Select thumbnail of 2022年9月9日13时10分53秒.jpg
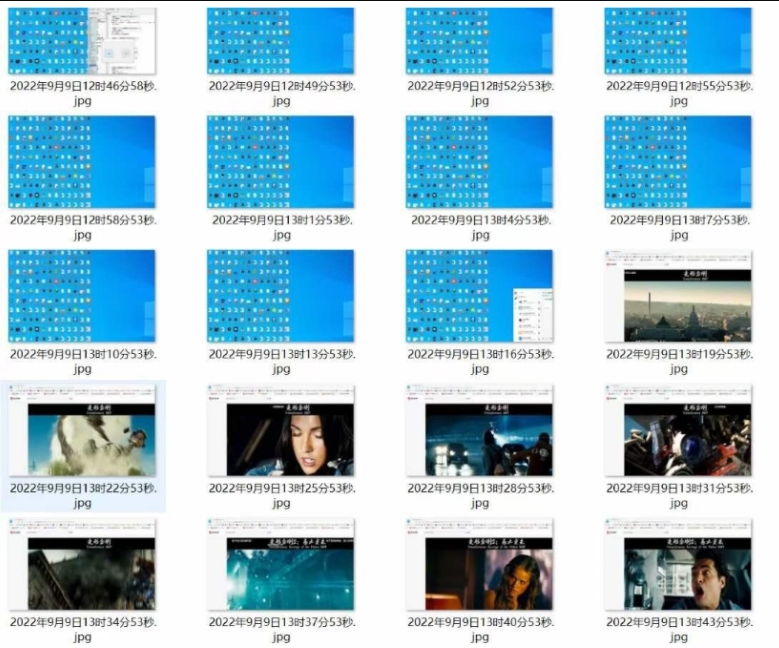 tap(82, 296)
